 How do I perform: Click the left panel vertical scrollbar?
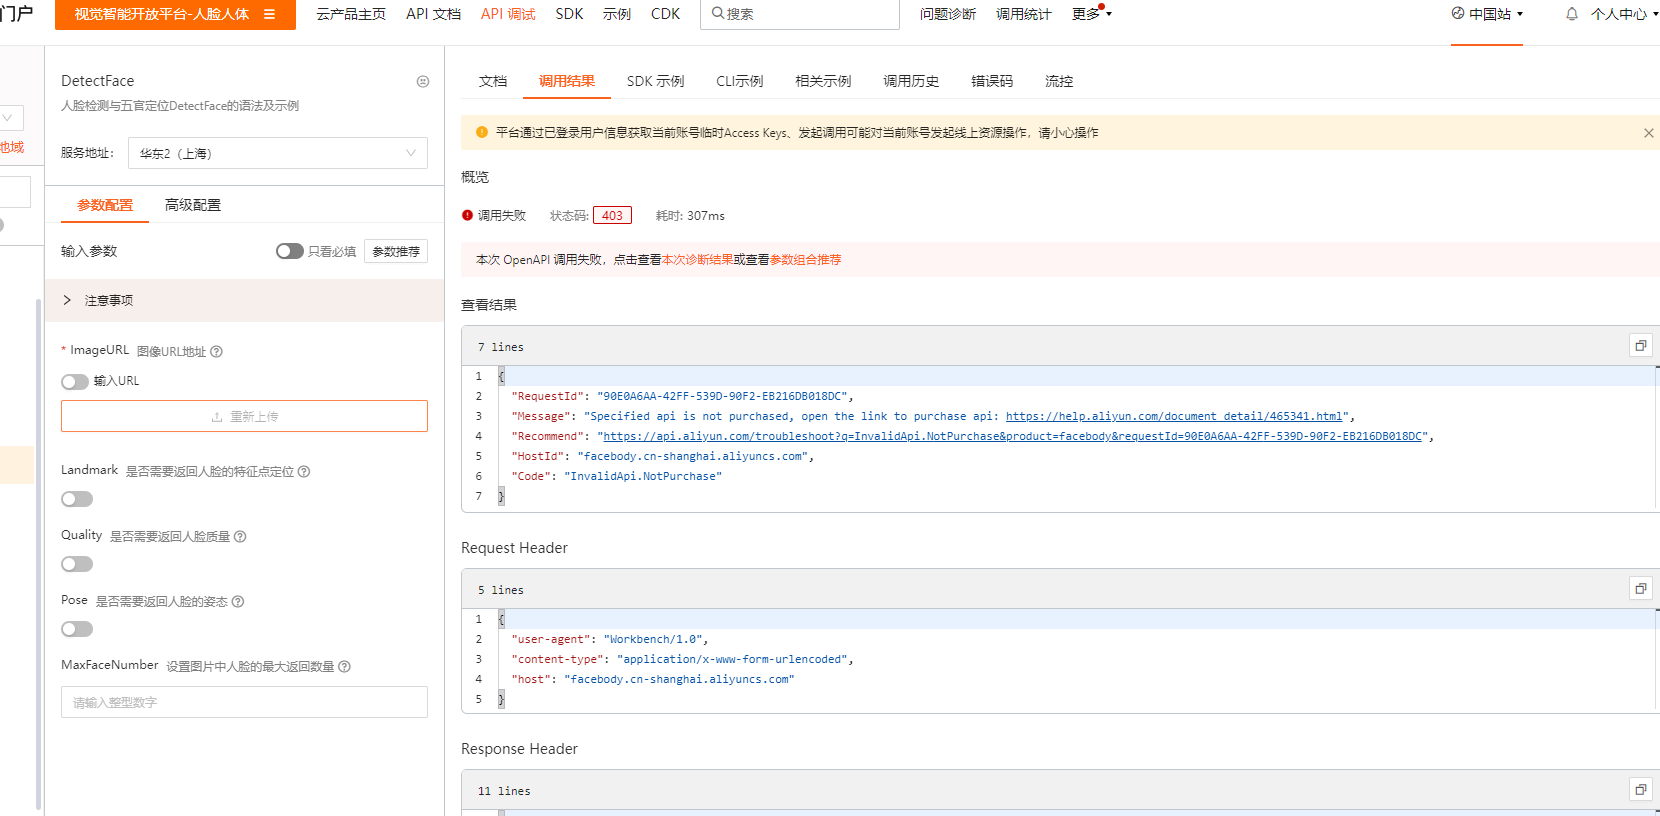point(38,553)
